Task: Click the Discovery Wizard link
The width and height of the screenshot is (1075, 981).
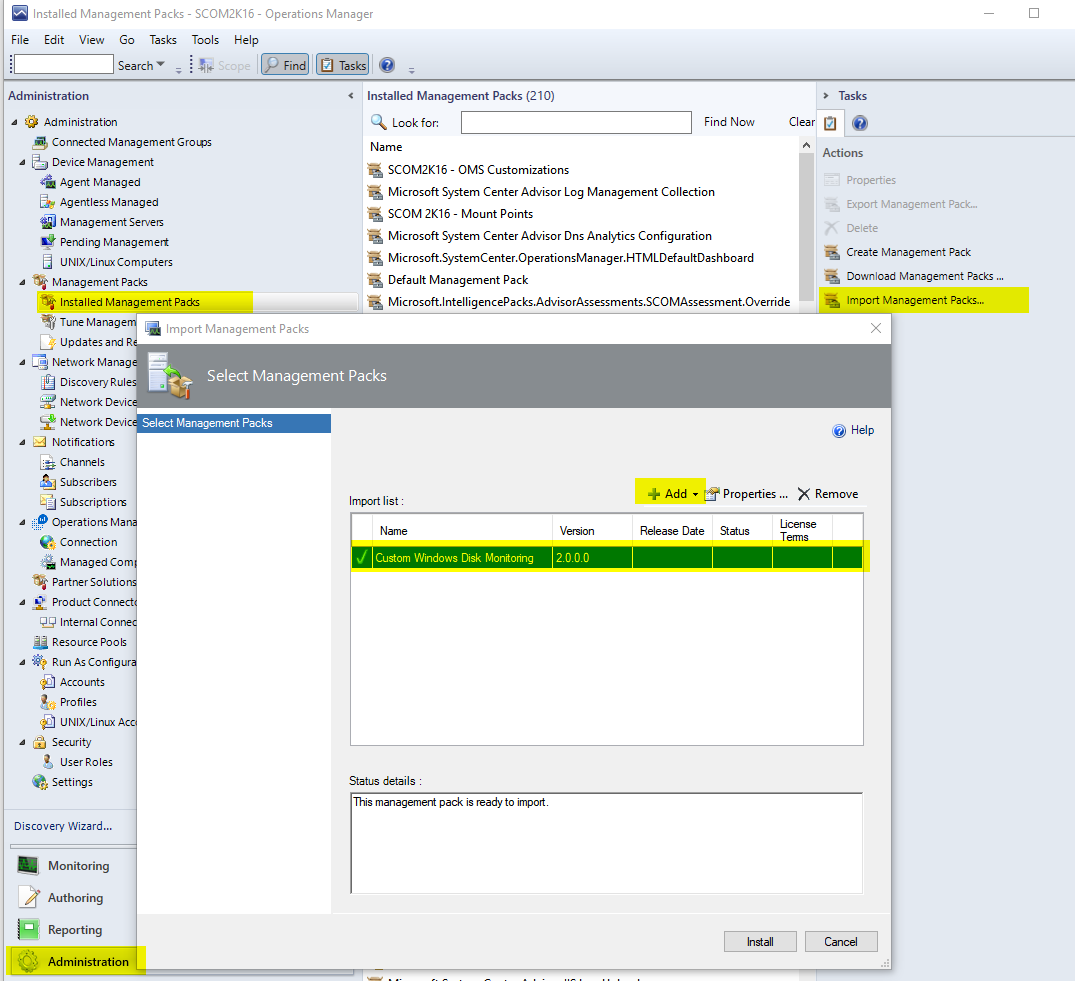Action: point(63,826)
